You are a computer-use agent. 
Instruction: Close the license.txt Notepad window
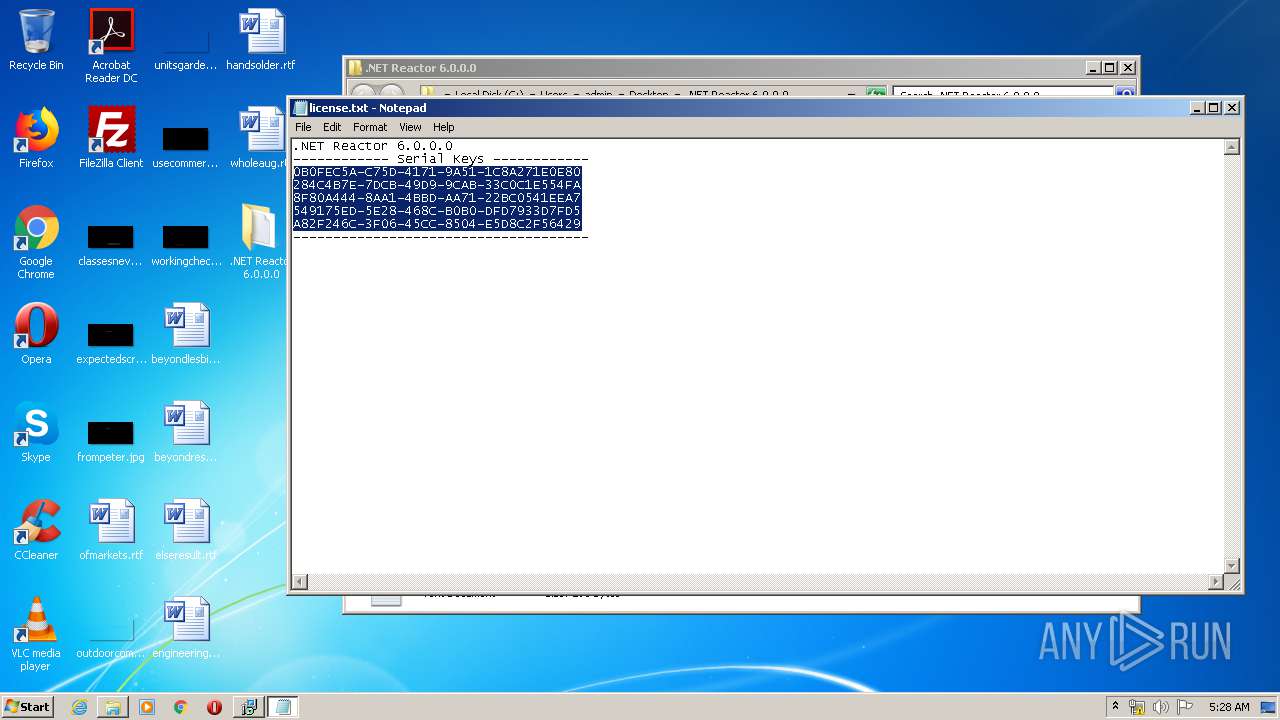(x=1232, y=108)
